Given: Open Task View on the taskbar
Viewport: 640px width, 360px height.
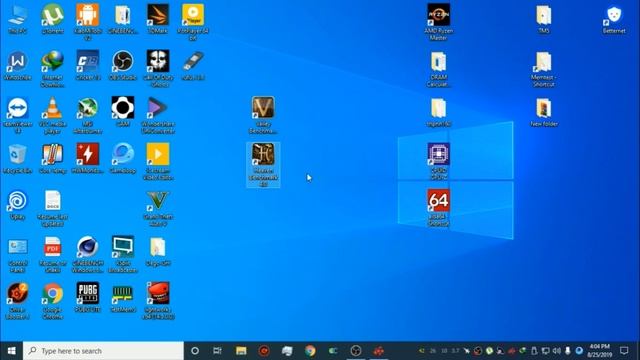Looking at the screenshot, I should pyautogui.click(x=218, y=351).
